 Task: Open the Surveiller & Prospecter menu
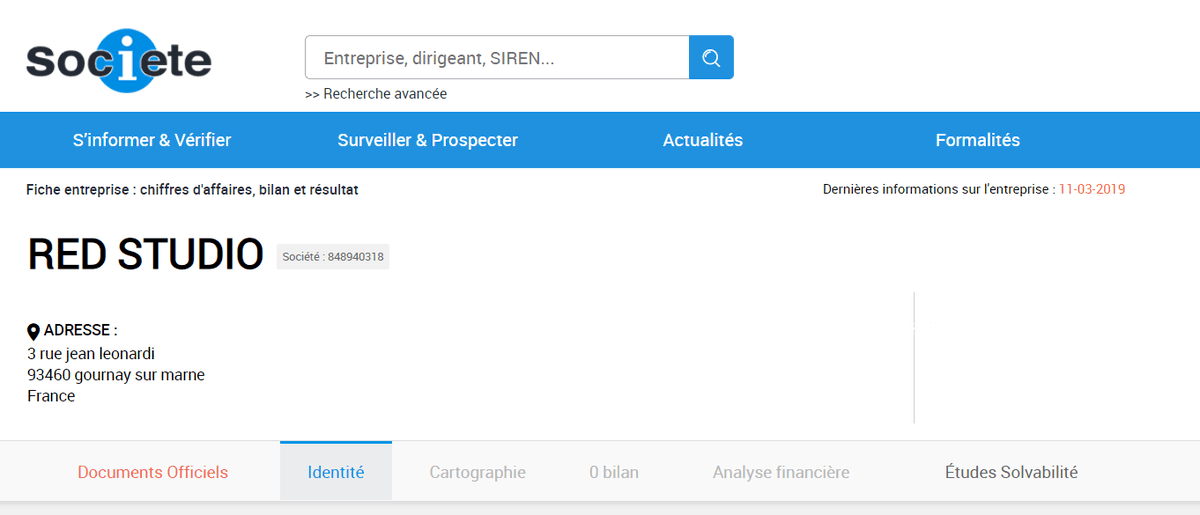(x=428, y=140)
